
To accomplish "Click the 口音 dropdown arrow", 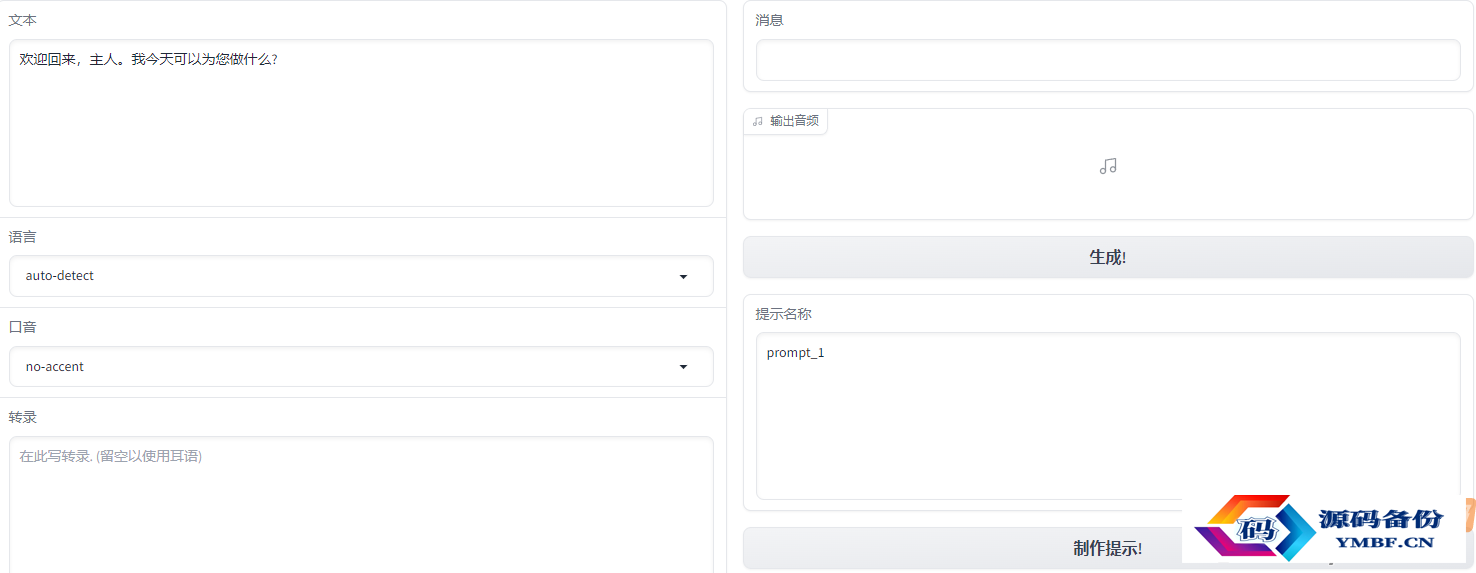I will (x=683, y=367).
